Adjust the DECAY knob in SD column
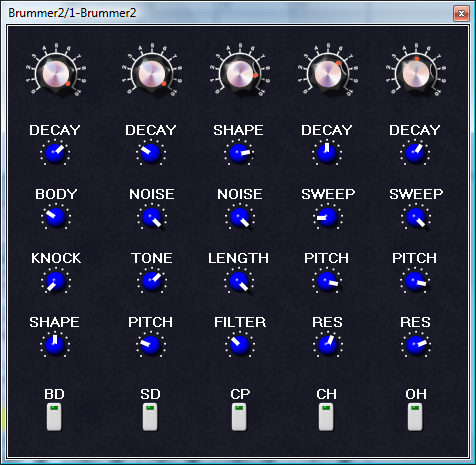 151,153
